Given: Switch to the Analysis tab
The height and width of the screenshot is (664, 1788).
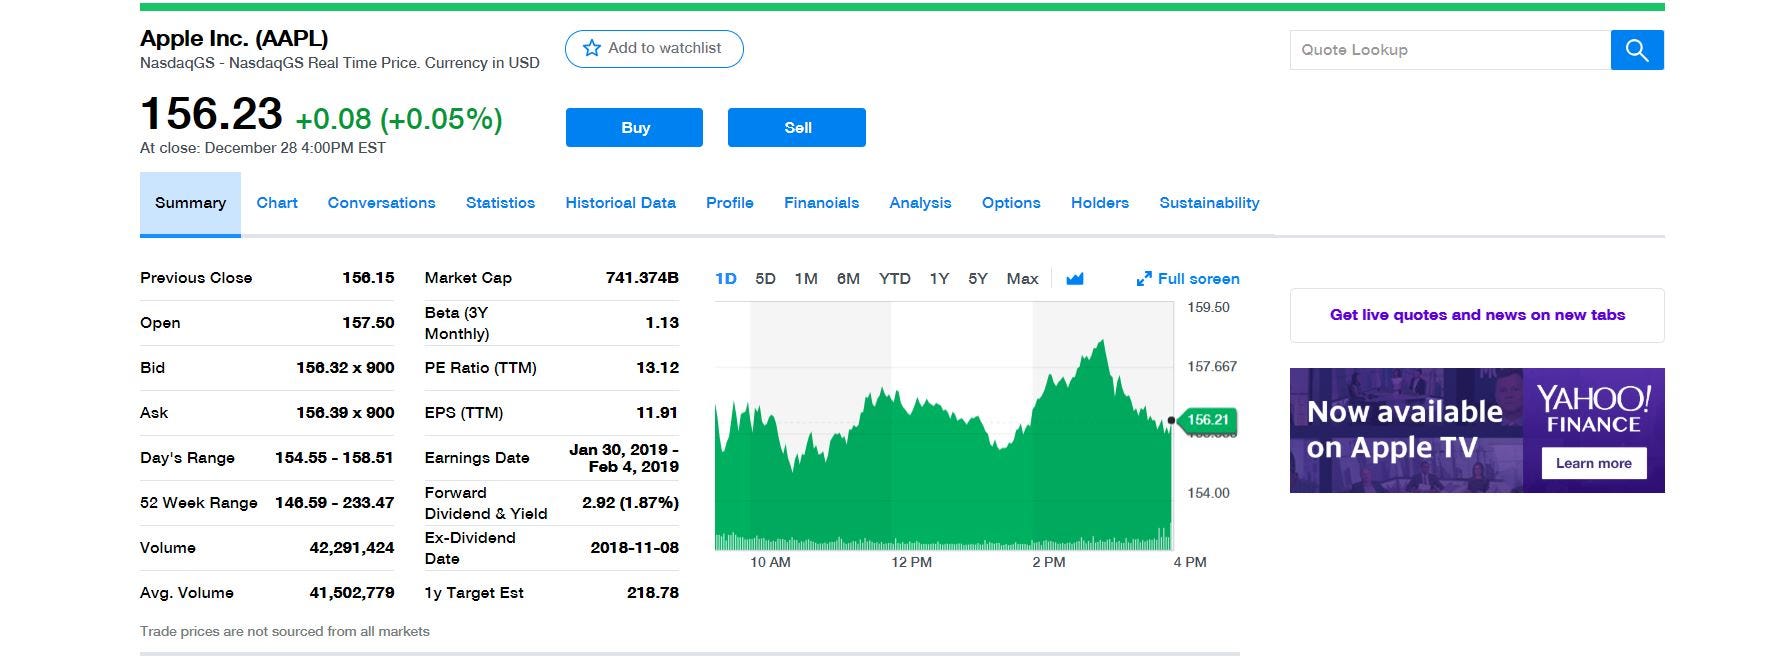Looking at the screenshot, I should 920,203.
